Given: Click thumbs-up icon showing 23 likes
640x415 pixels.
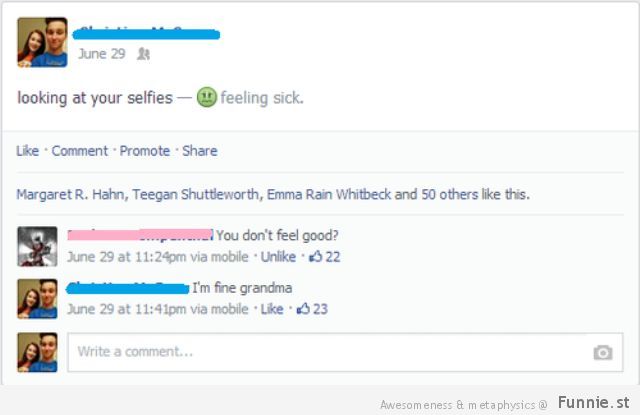Looking at the screenshot, I should point(303,309).
